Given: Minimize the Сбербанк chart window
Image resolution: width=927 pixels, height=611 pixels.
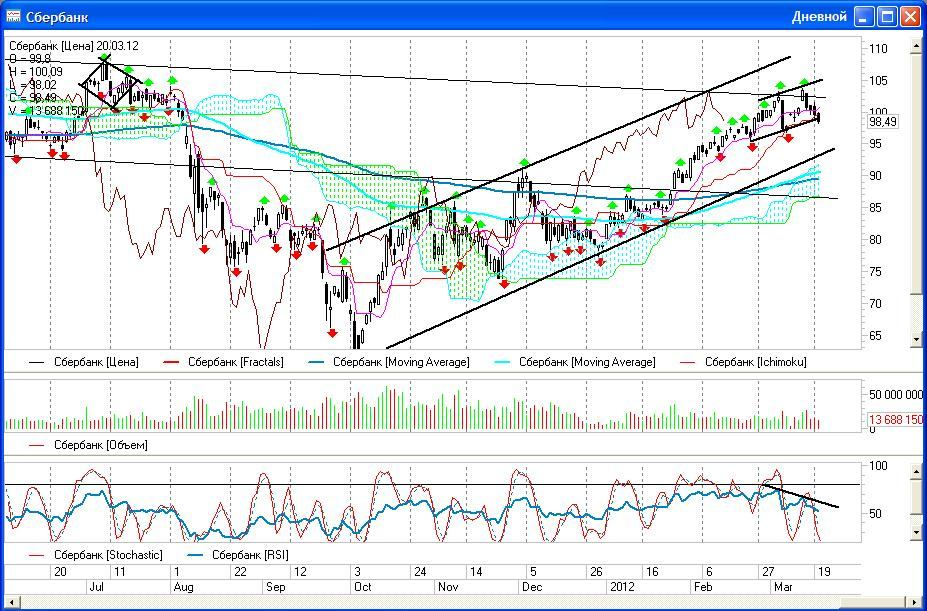Looking at the screenshot, I should tap(865, 17).
